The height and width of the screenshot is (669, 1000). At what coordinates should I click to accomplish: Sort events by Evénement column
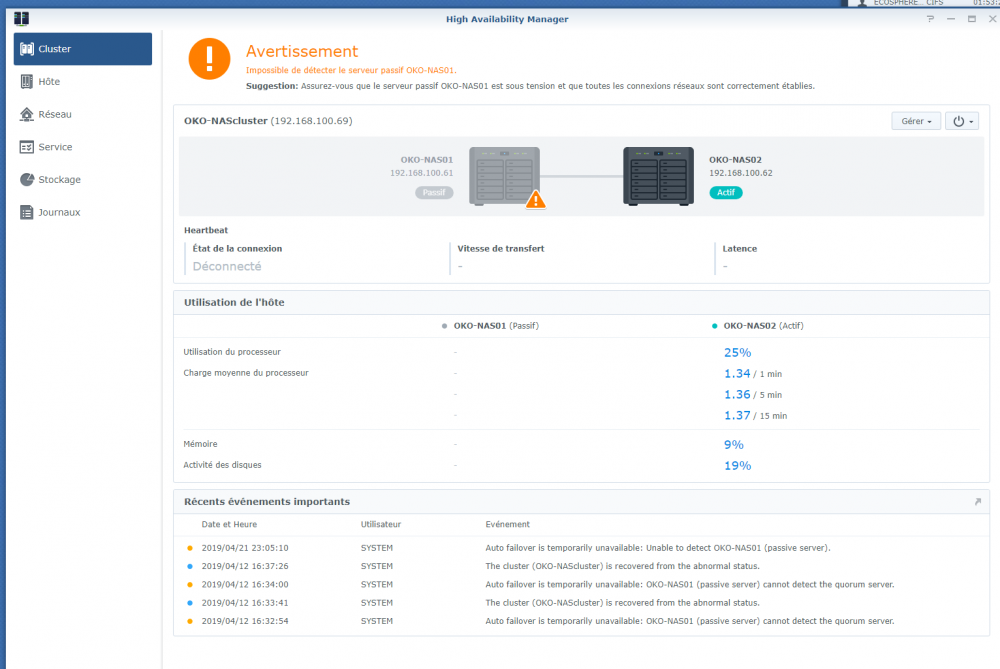pyautogui.click(x=508, y=525)
